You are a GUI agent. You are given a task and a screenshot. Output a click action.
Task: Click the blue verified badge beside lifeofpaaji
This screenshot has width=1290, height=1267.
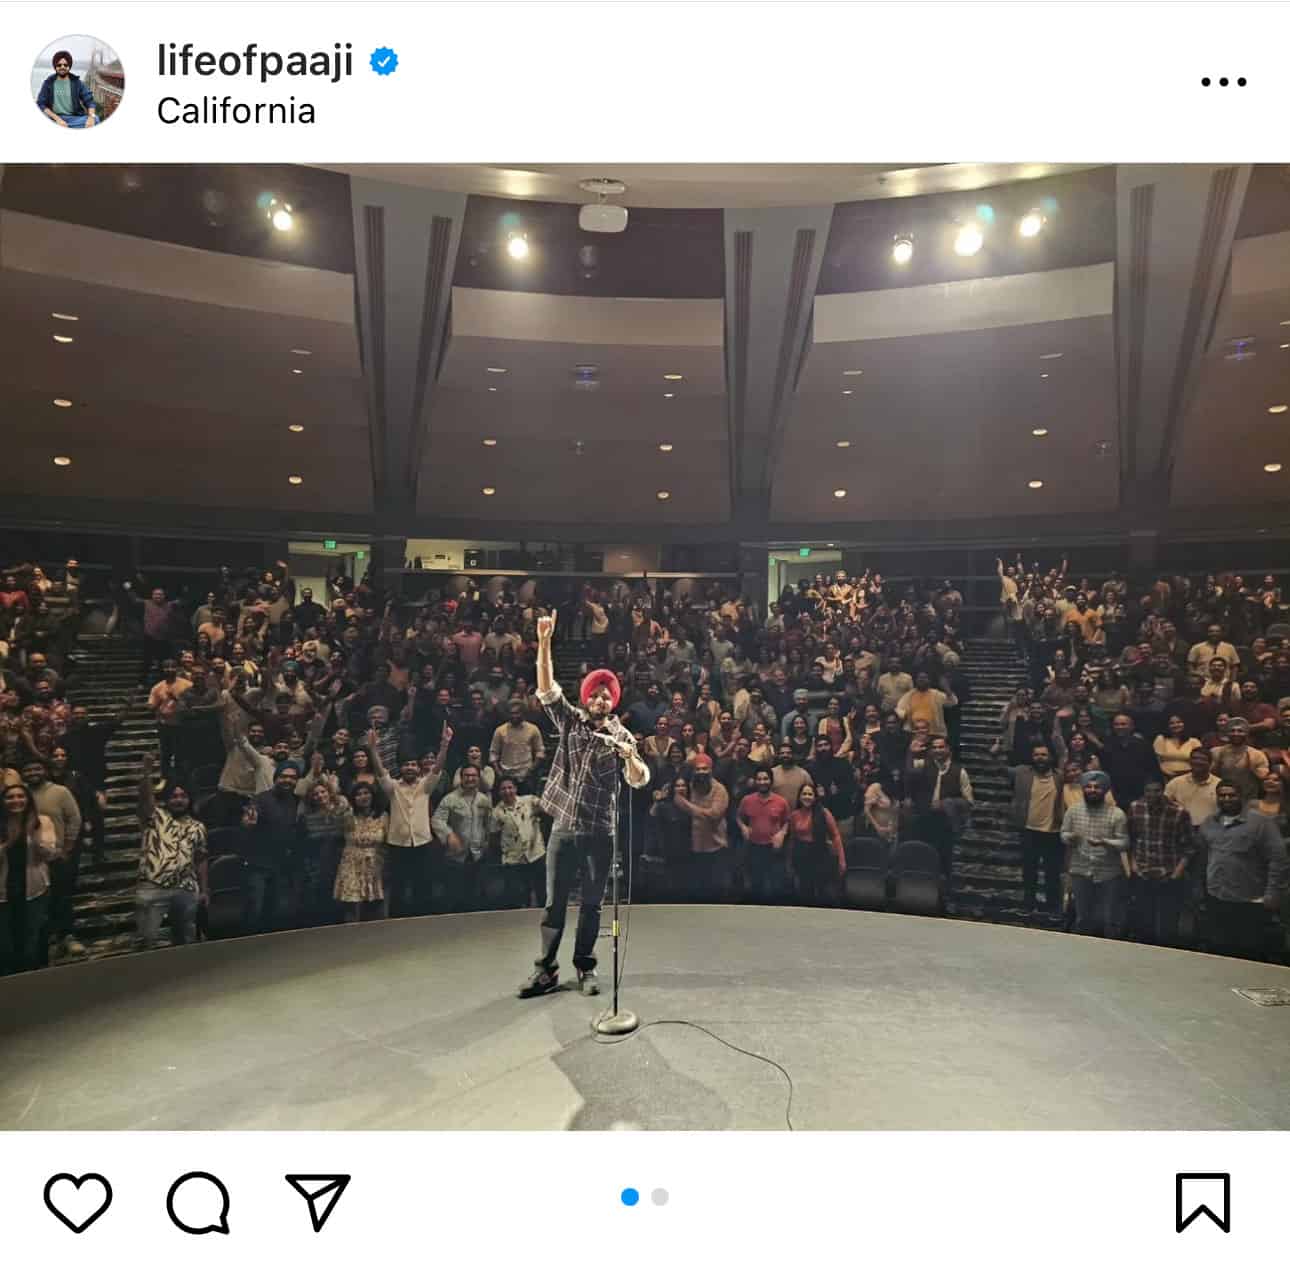(x=384, y=62)
